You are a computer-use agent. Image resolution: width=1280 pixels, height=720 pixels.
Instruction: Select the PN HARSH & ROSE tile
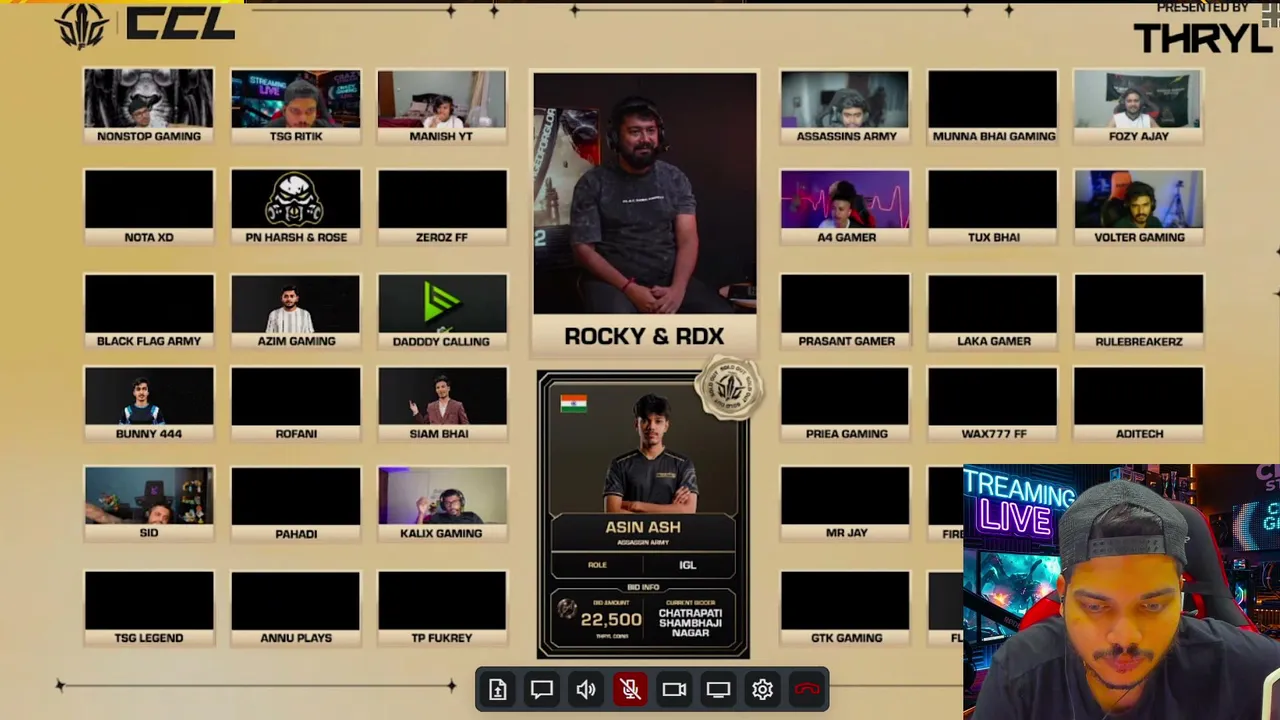296,207
